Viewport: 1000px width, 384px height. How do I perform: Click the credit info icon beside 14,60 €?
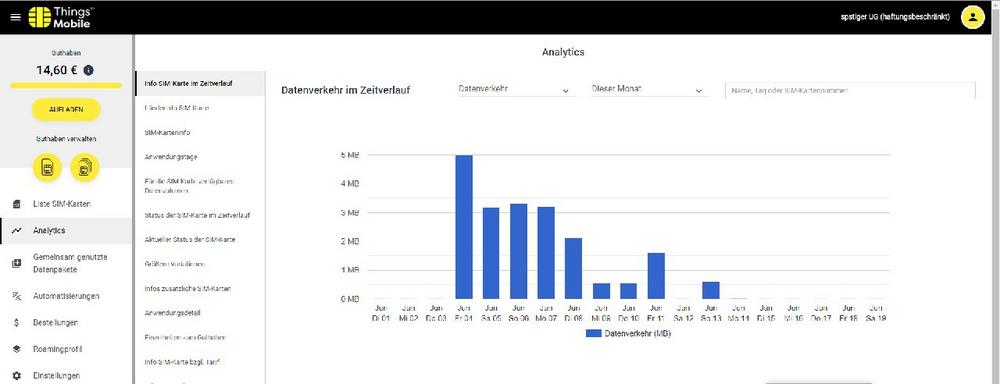click(x=89, y=70)
